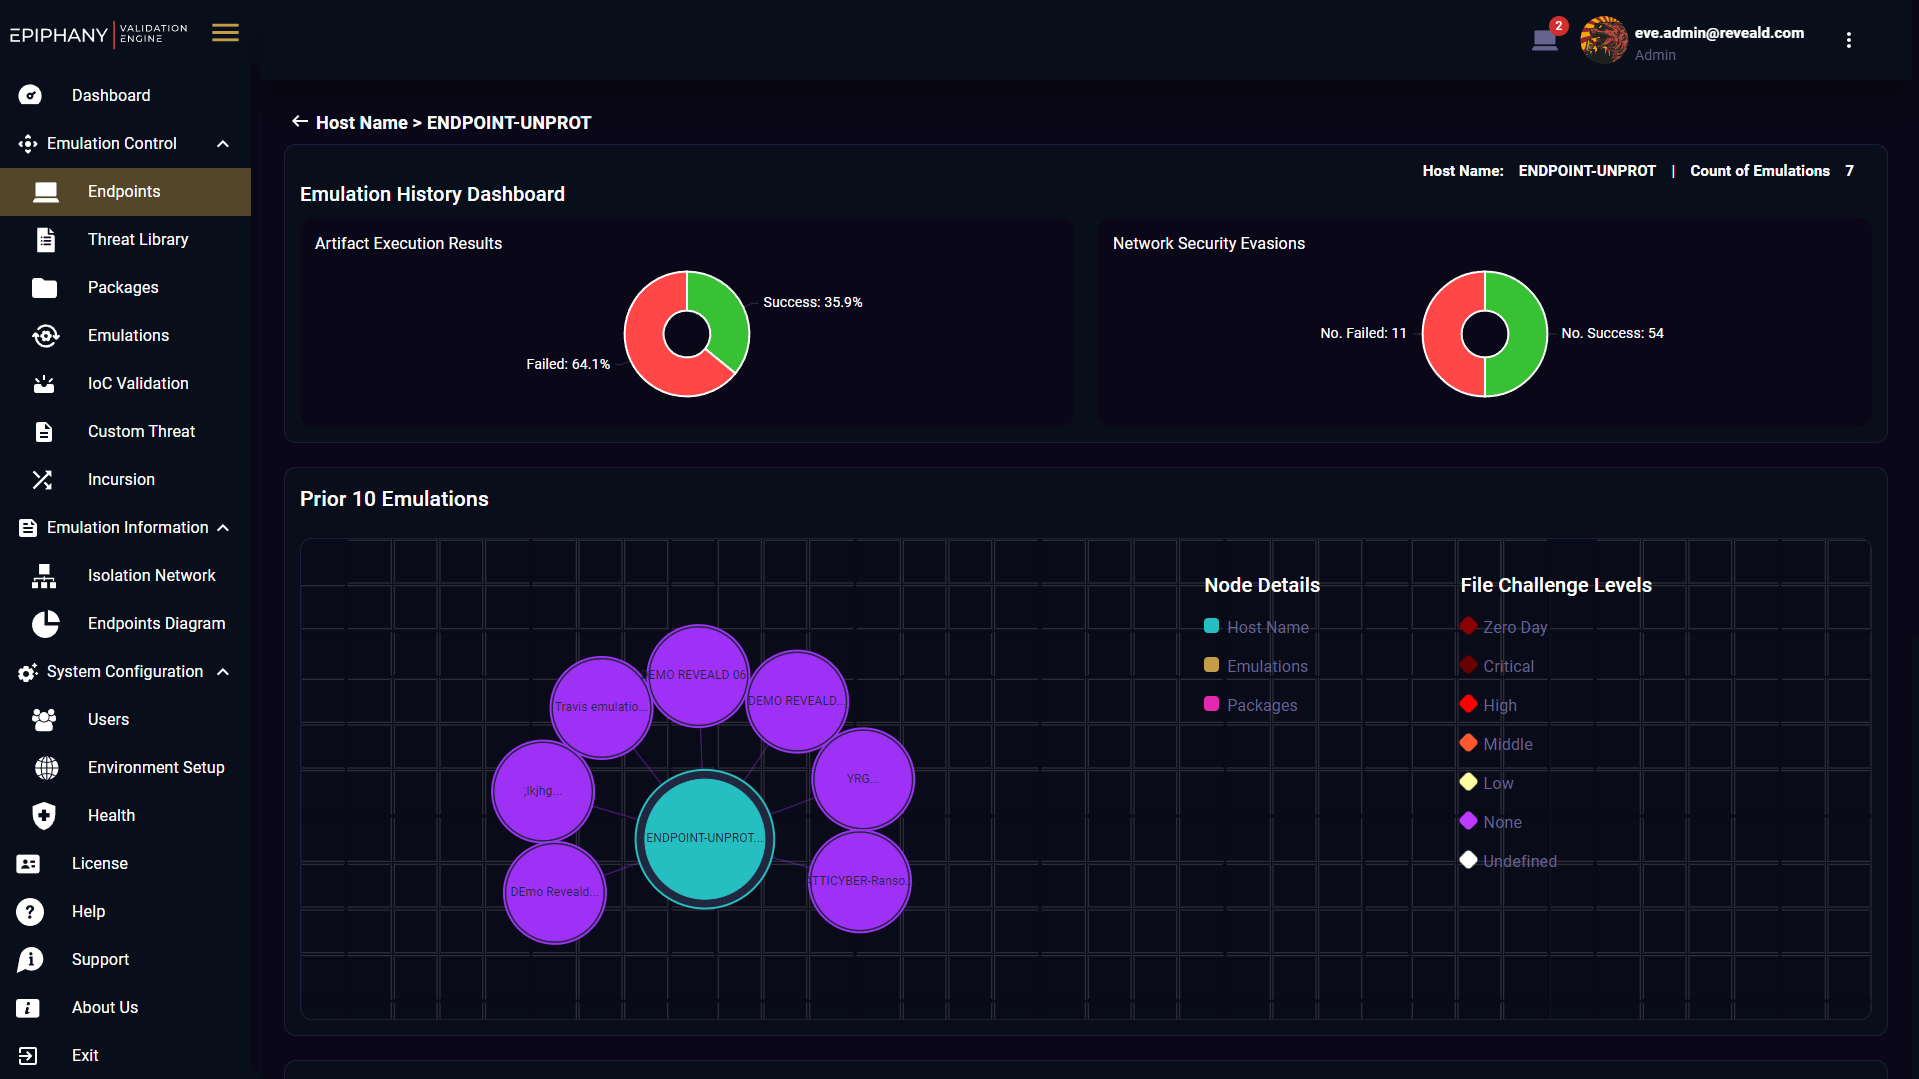The width and height of the screenshot is (1919, 1079).
Task: Click the eve.admin@reveald.com account name
Action: tap(1718, 33)
